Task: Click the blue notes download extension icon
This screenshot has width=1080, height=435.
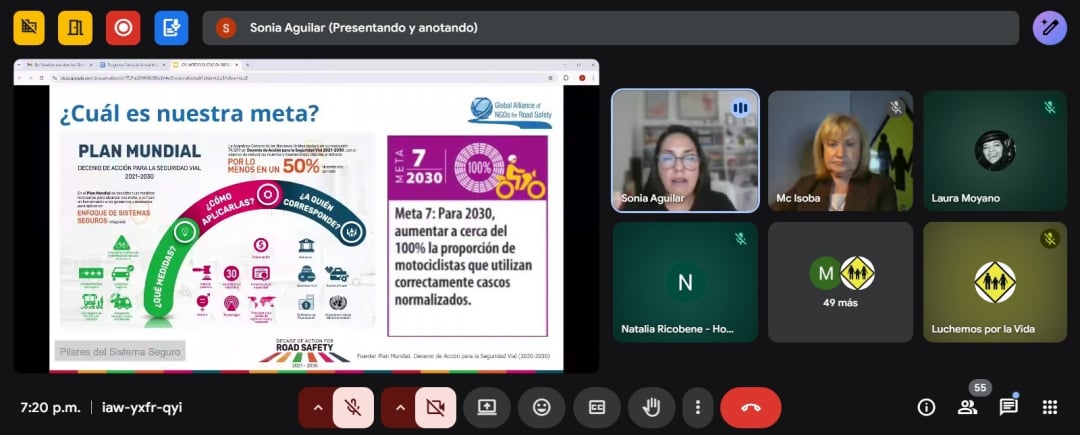Action: point(170,28)
